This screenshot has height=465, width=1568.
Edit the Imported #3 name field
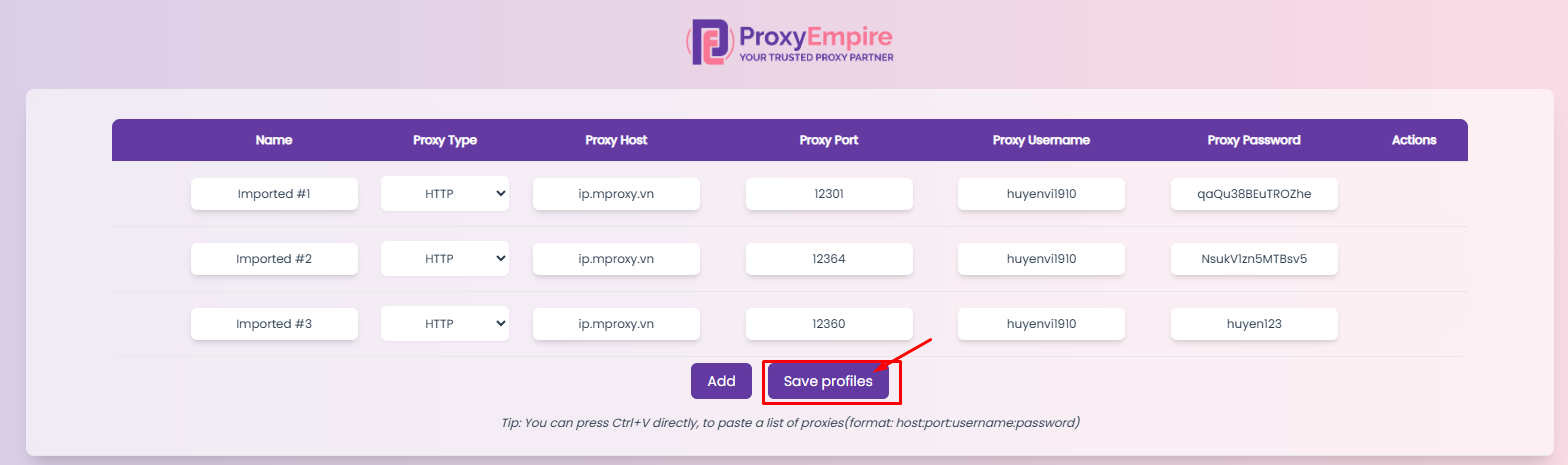[x=274, y=324]
